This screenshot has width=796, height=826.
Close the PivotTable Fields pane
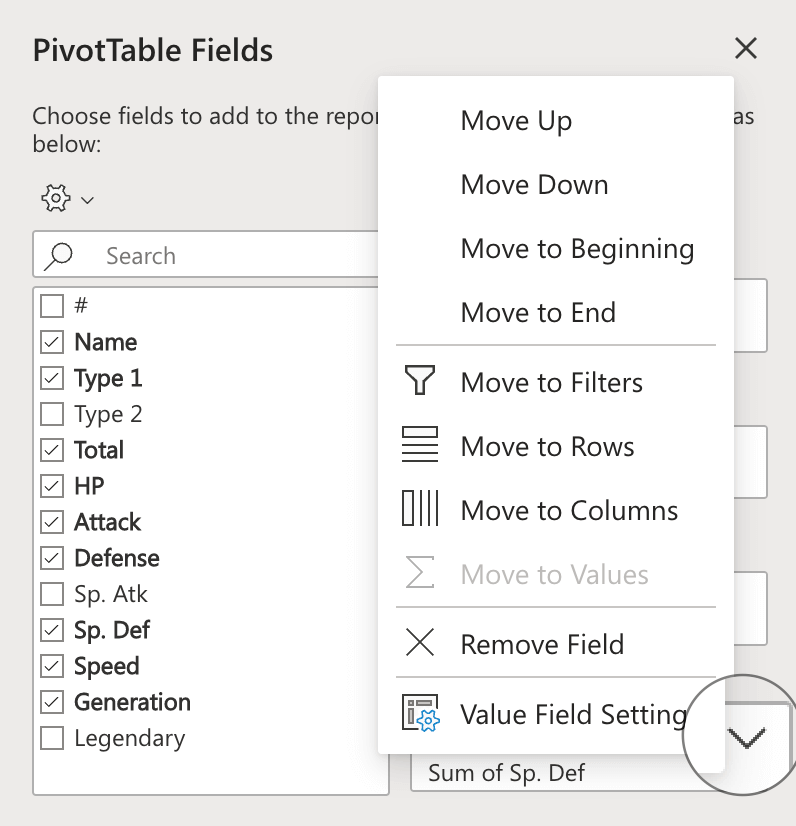746,47
